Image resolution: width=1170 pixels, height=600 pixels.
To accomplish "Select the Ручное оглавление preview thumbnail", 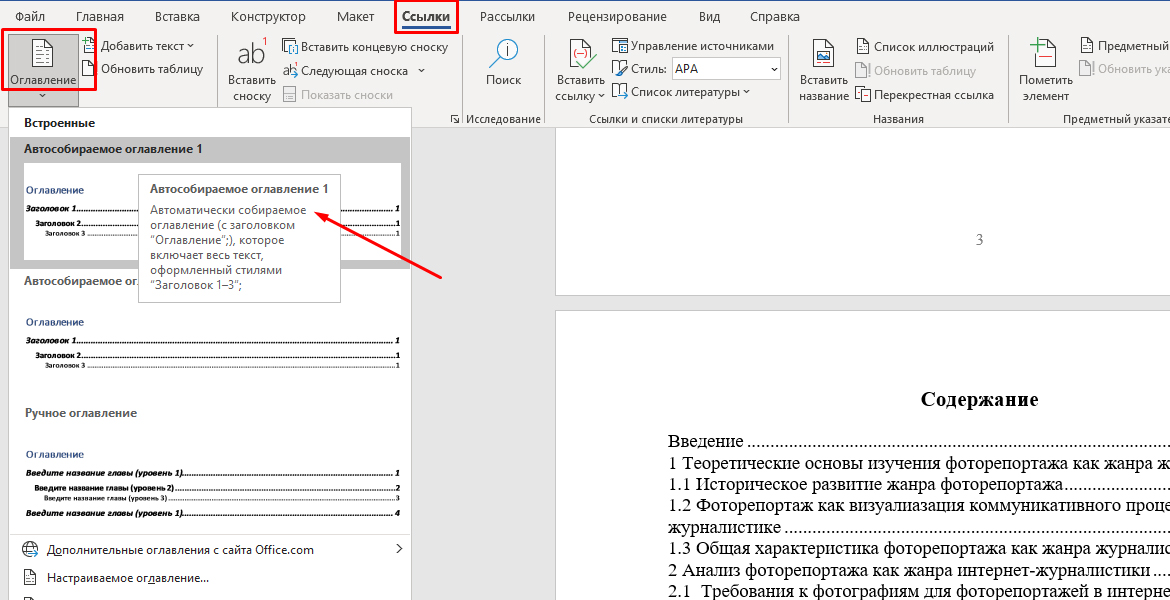I will point(213,485).
